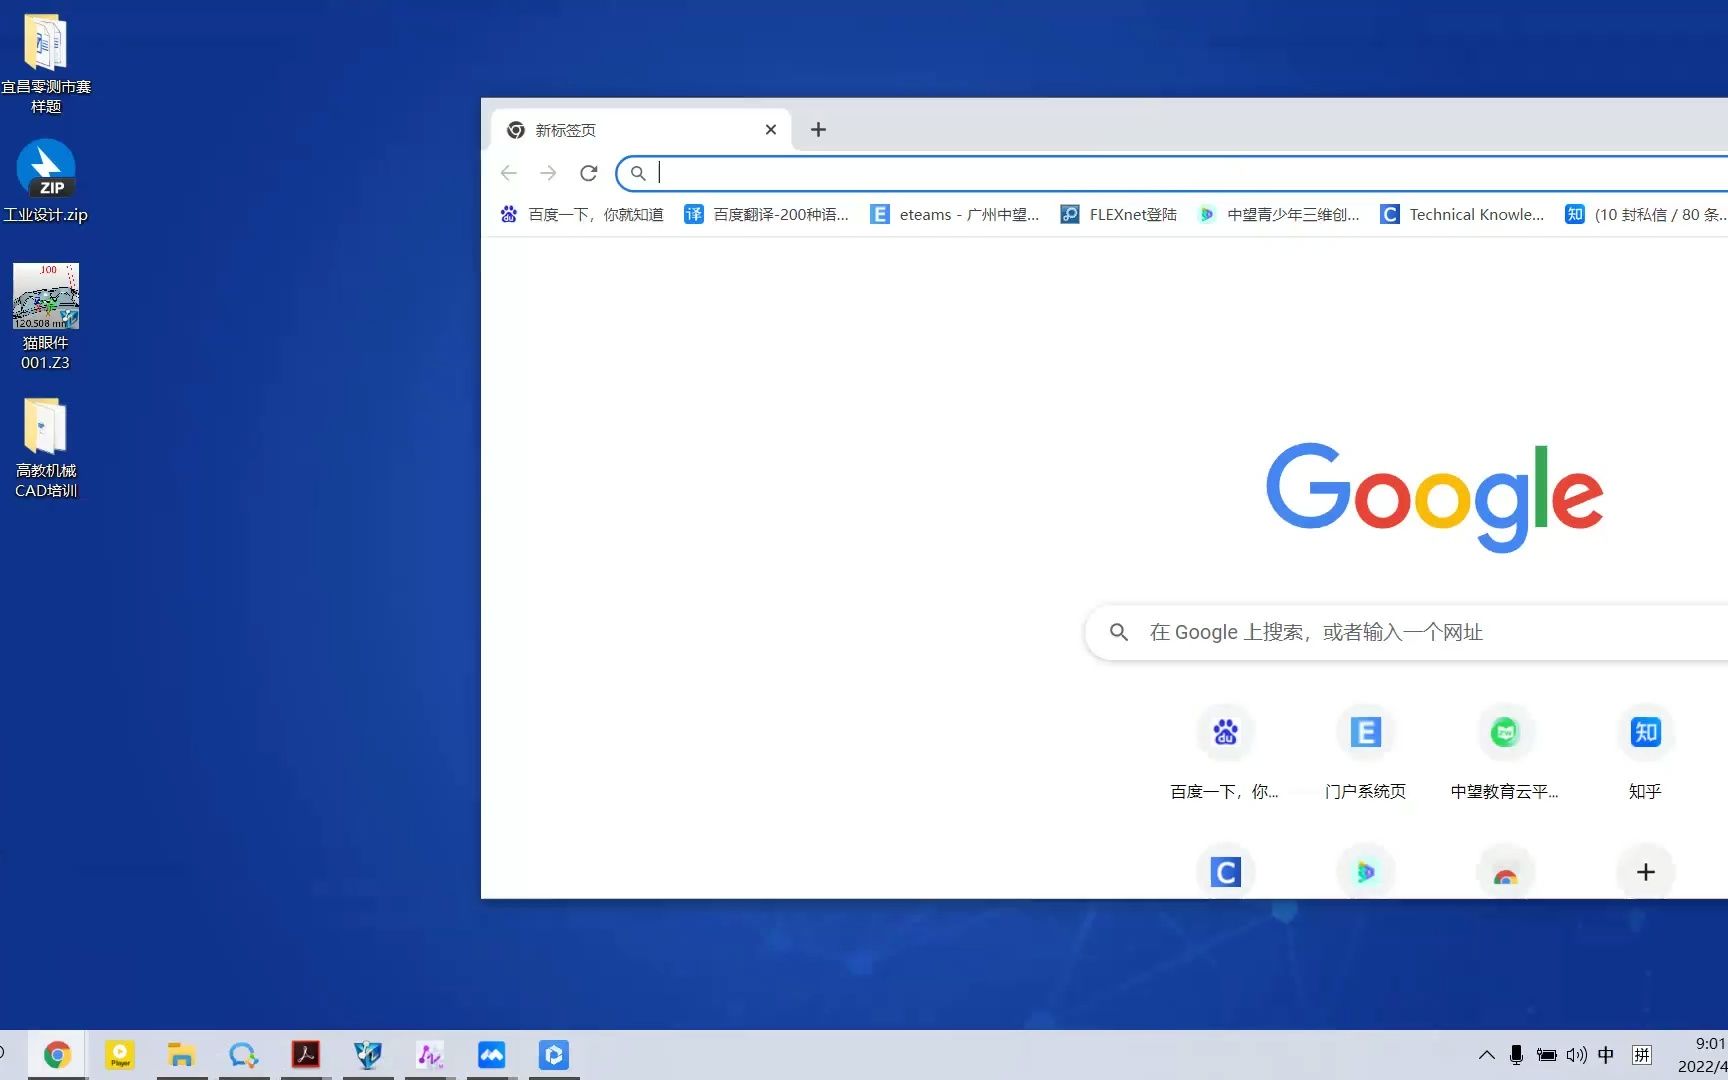Viewport: 1728px width, 1080px height.
Task: Click the microphone tray icon
Action: tap(1516, 1055)
